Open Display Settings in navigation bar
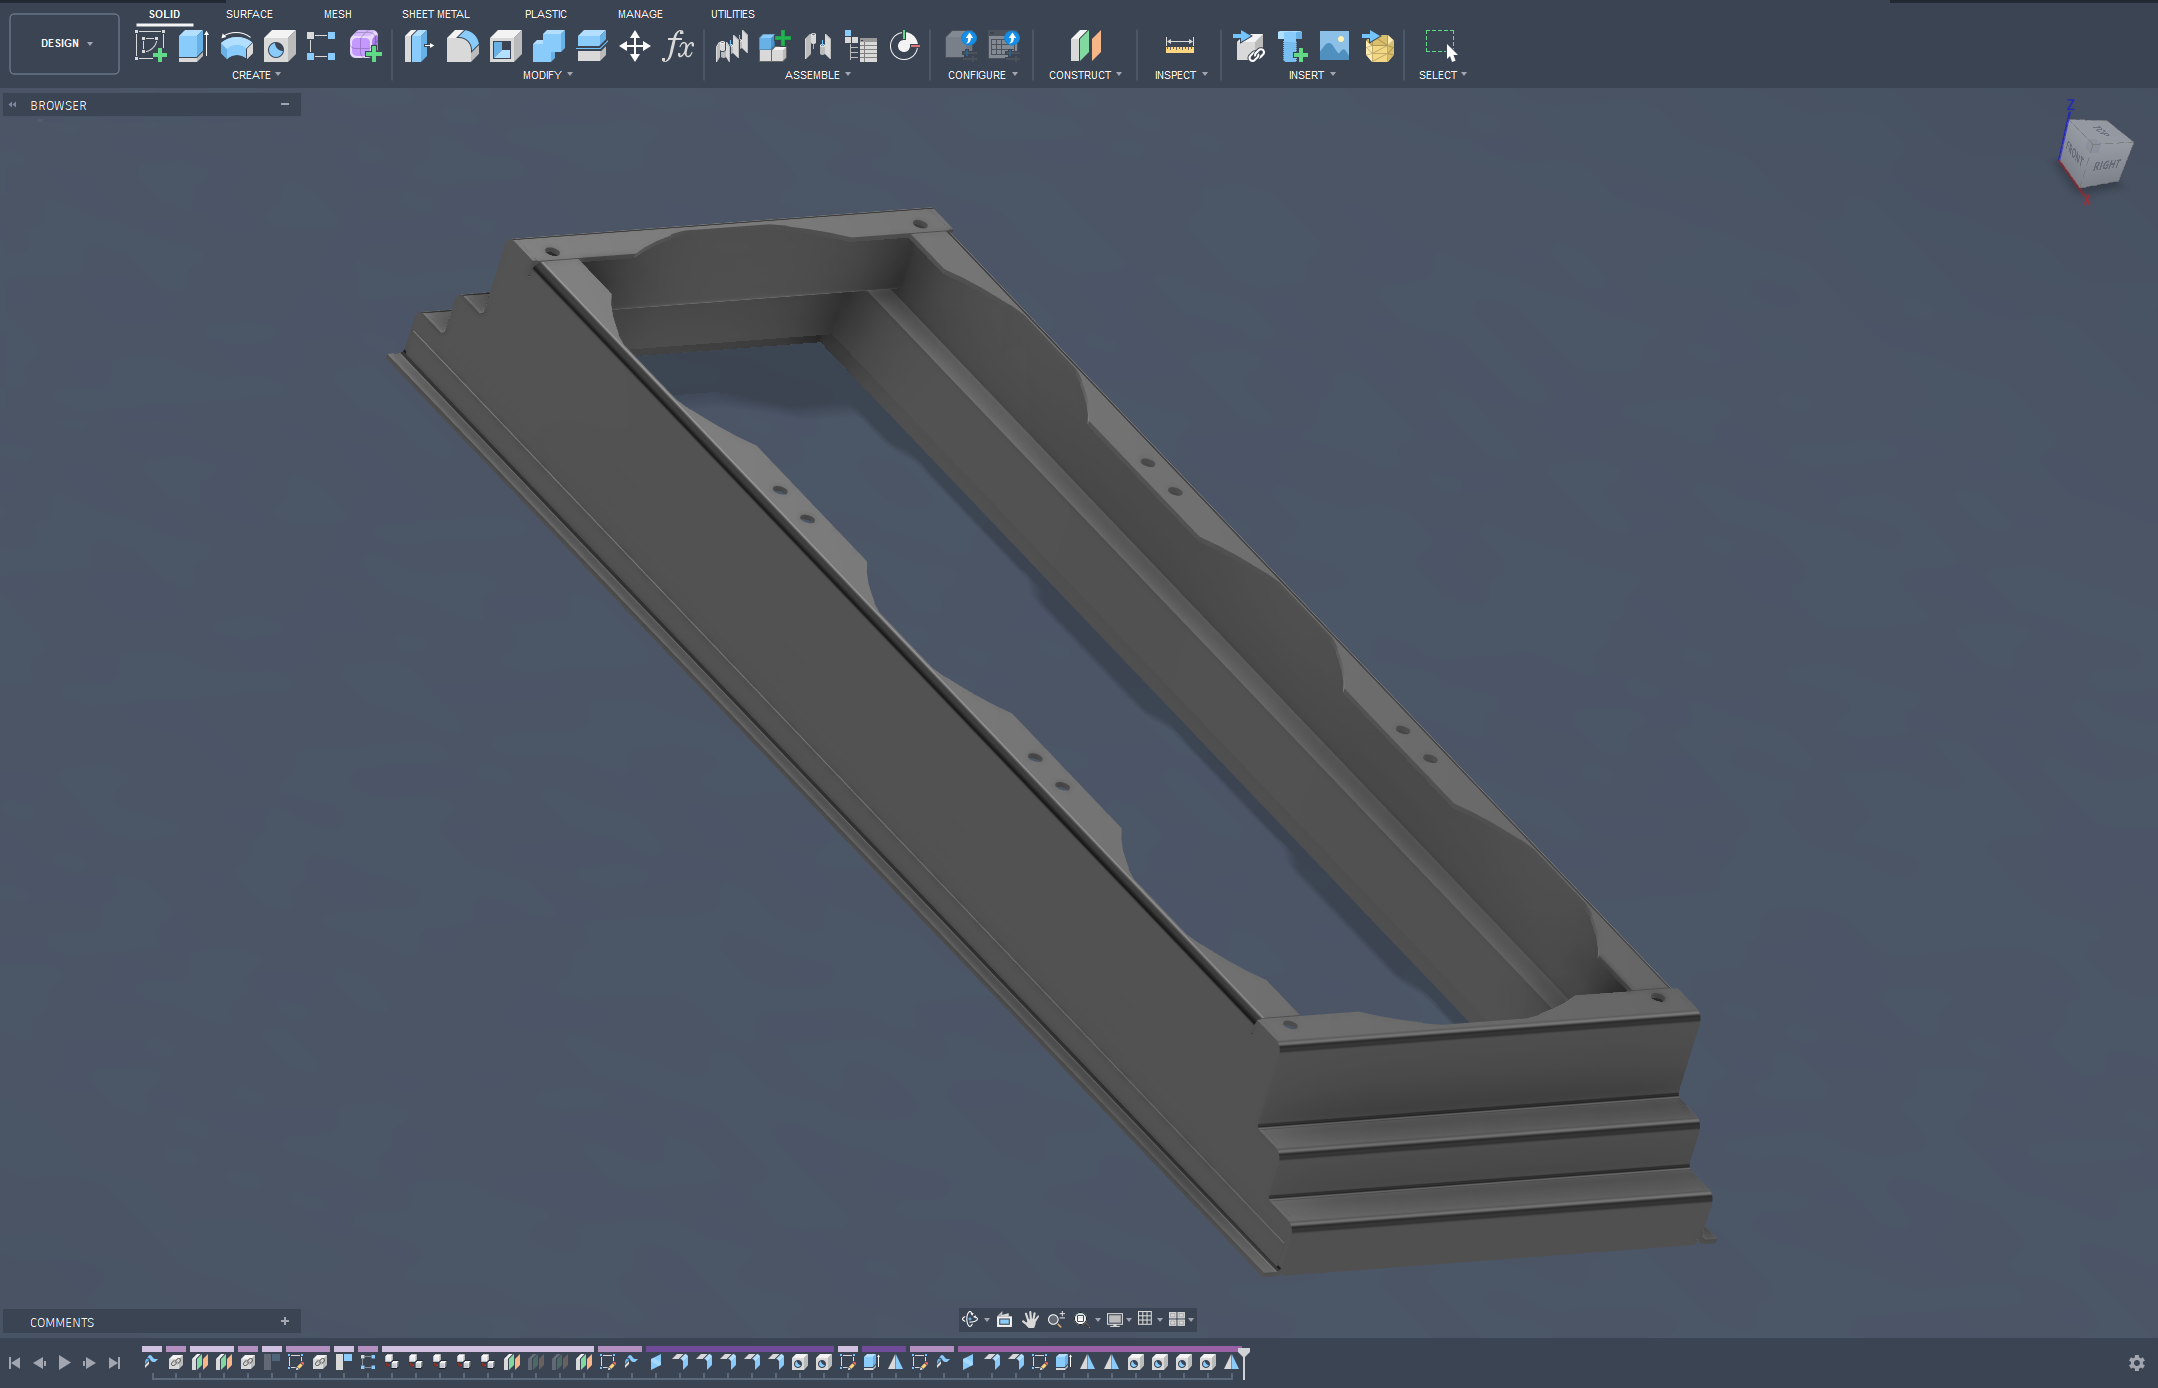2158x1388 pixels. 1115,1319
